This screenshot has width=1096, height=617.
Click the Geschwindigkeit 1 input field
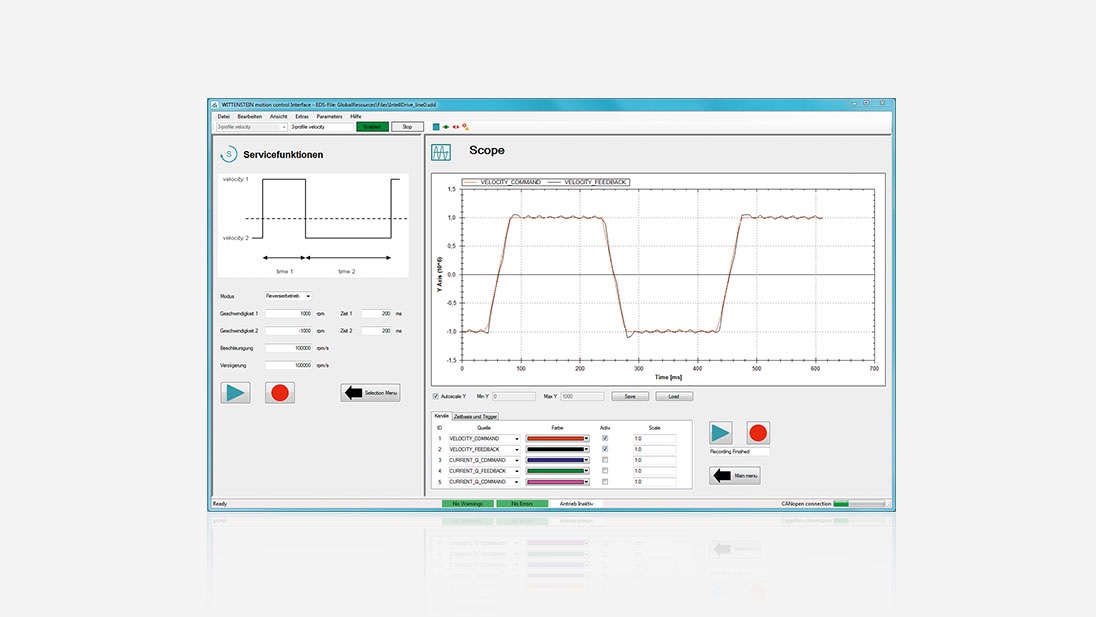[289, 313]
